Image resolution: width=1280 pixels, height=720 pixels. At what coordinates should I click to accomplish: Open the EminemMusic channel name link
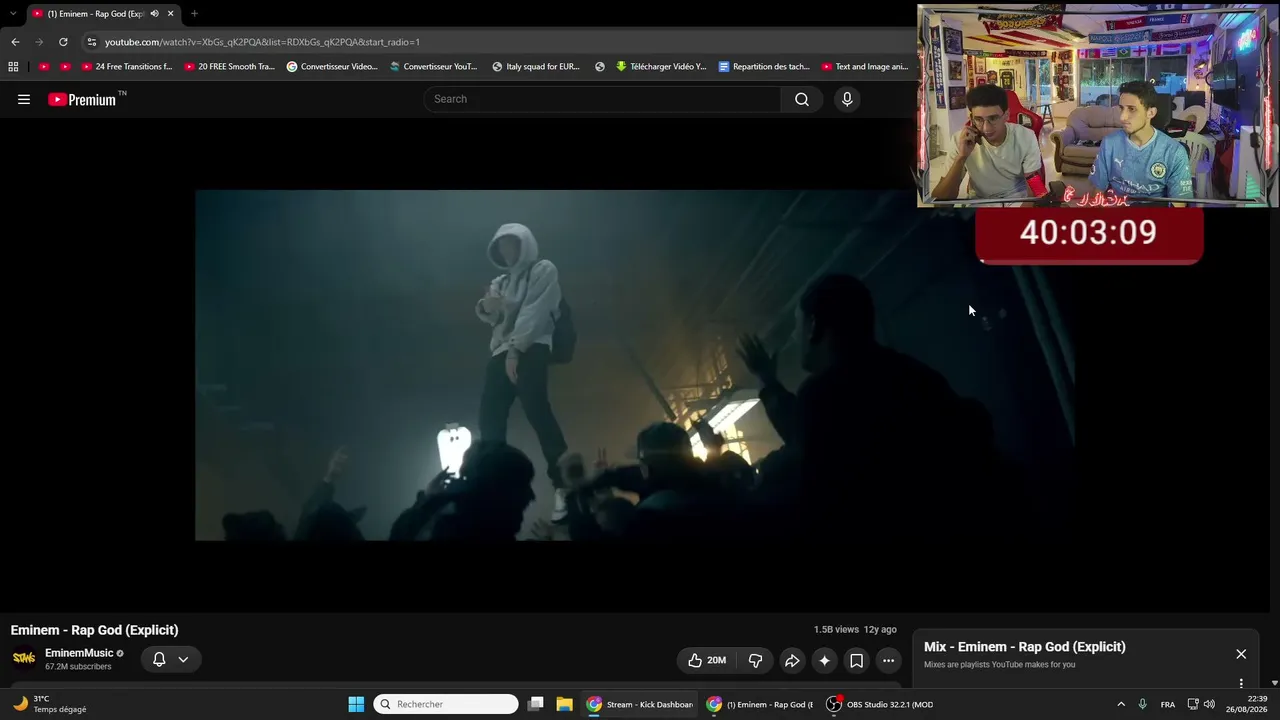[79, 653]
